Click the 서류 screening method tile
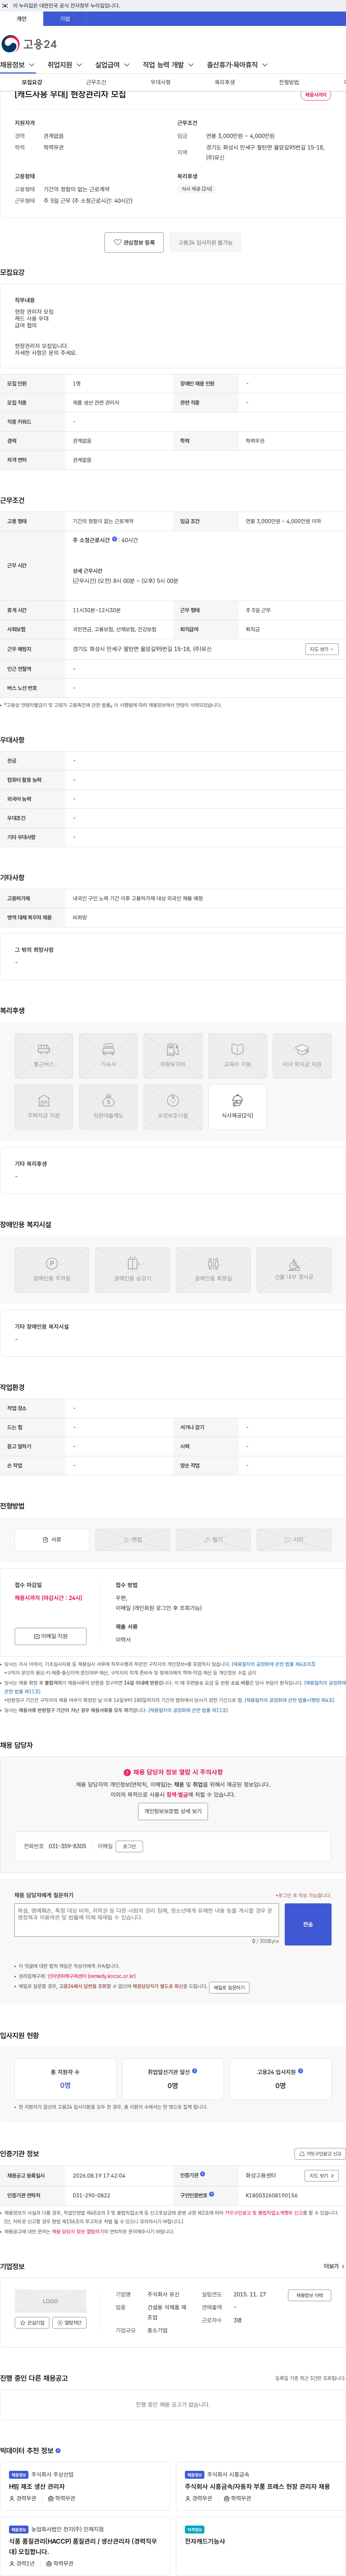The width and height of the screenshot is (346, 2576). click(52, 1540)
